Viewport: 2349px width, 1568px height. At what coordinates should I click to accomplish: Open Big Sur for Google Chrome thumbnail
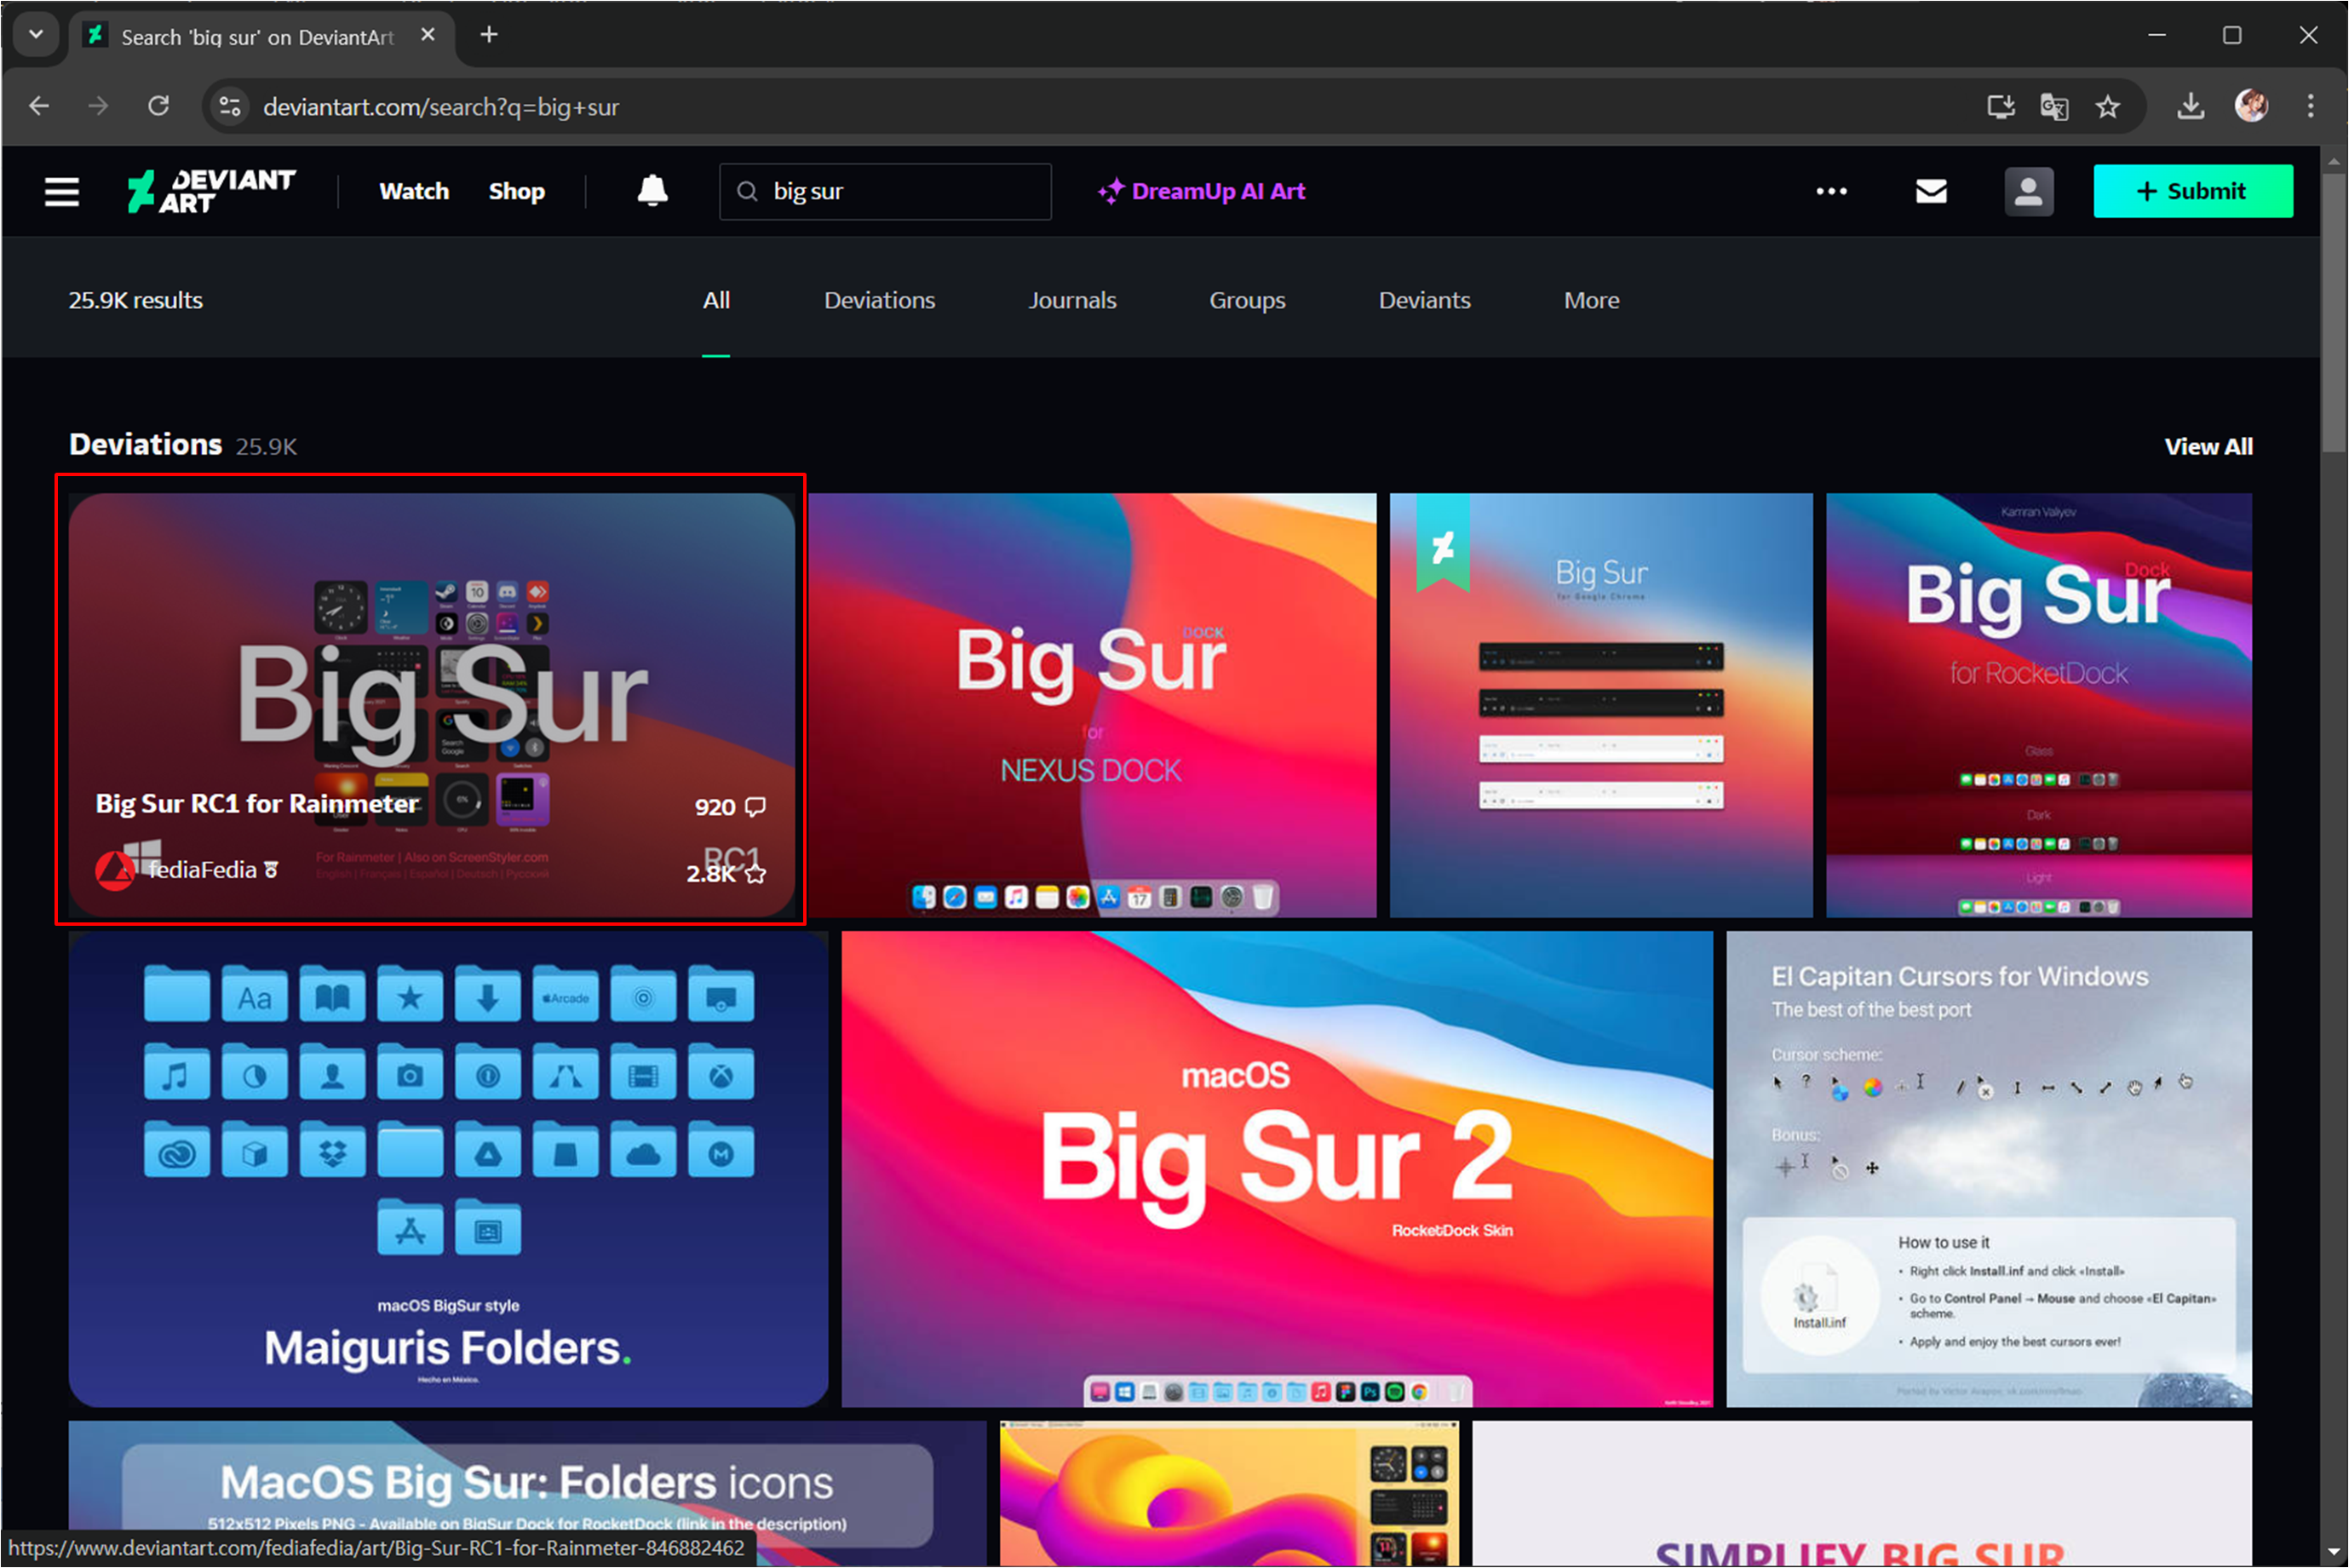(x=1600, y=705)
